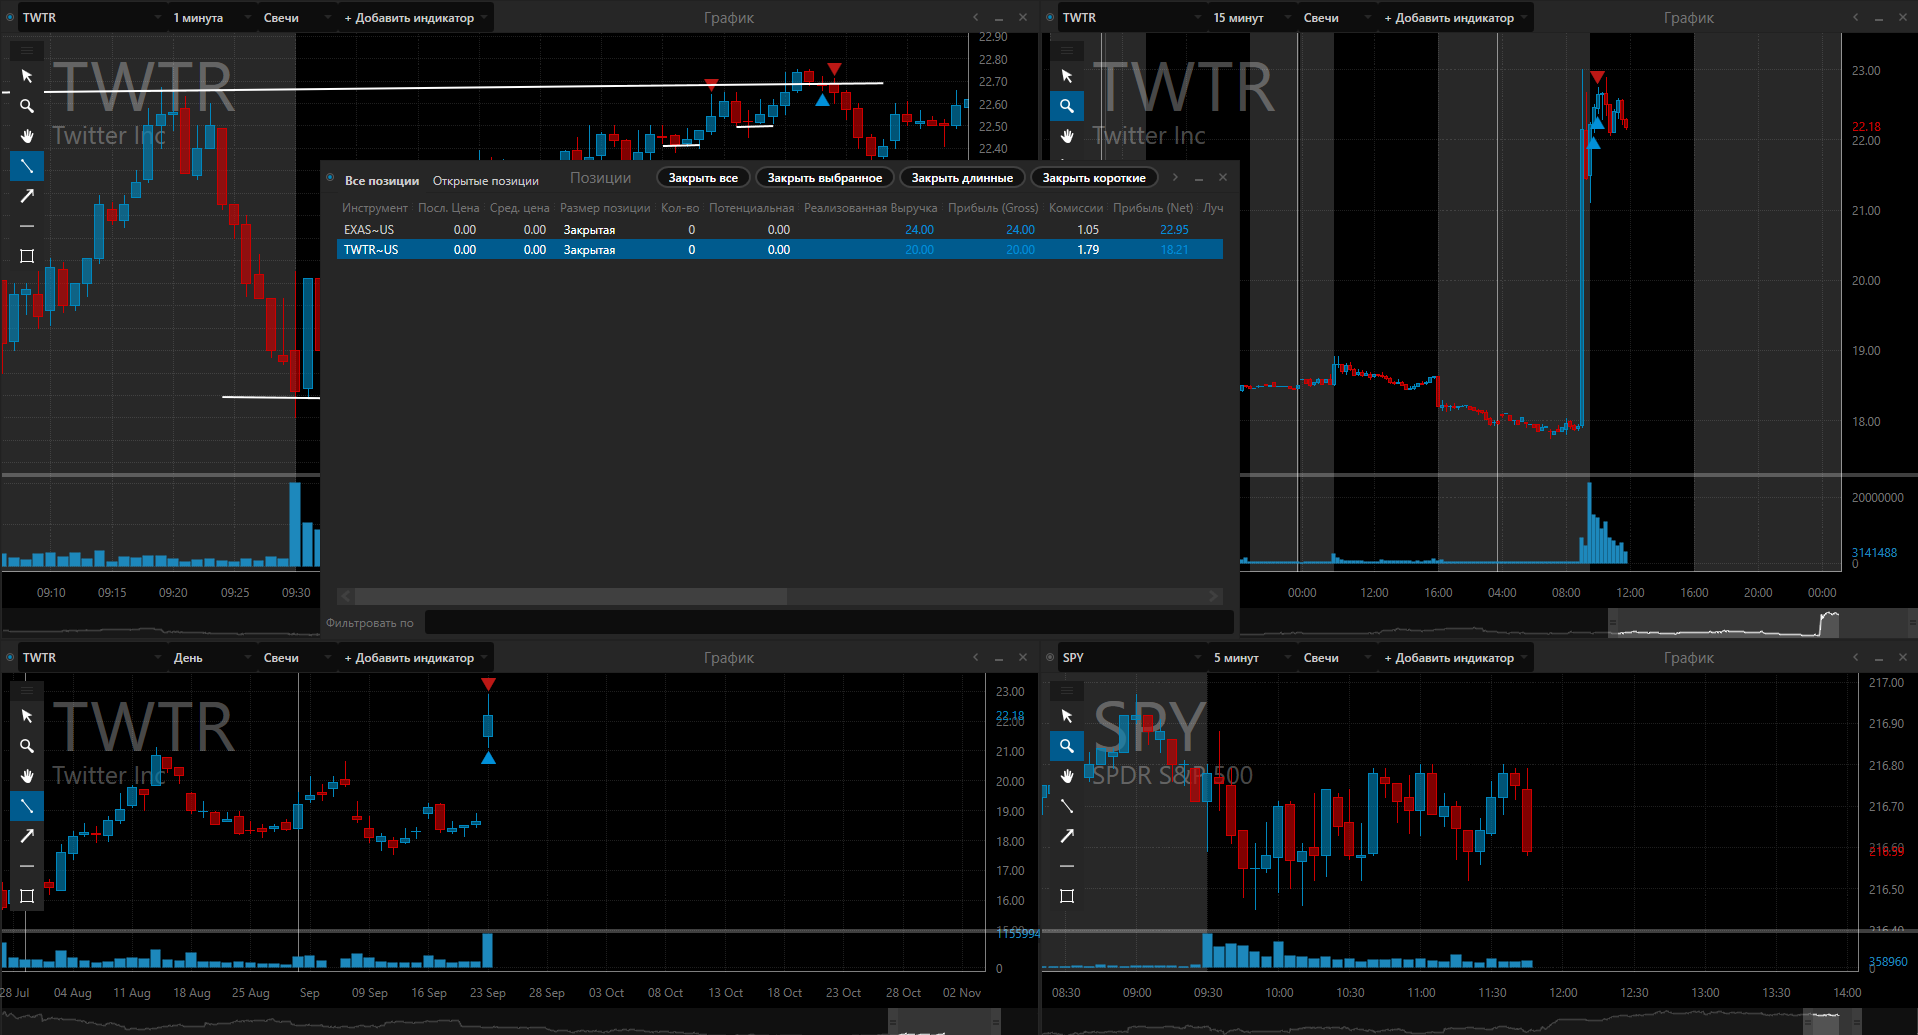Open 'Добавить индикатор' menu in SPY chart

tap(1456, 658)
